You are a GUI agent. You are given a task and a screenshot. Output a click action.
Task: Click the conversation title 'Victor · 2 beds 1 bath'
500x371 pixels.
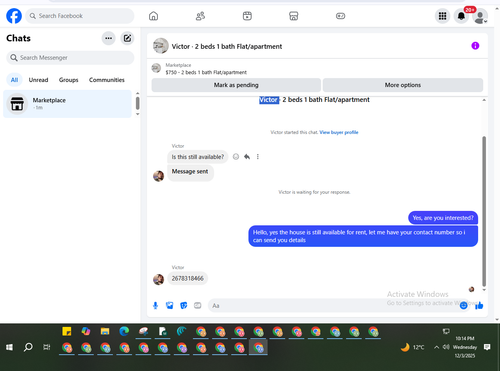coord(227,46)
